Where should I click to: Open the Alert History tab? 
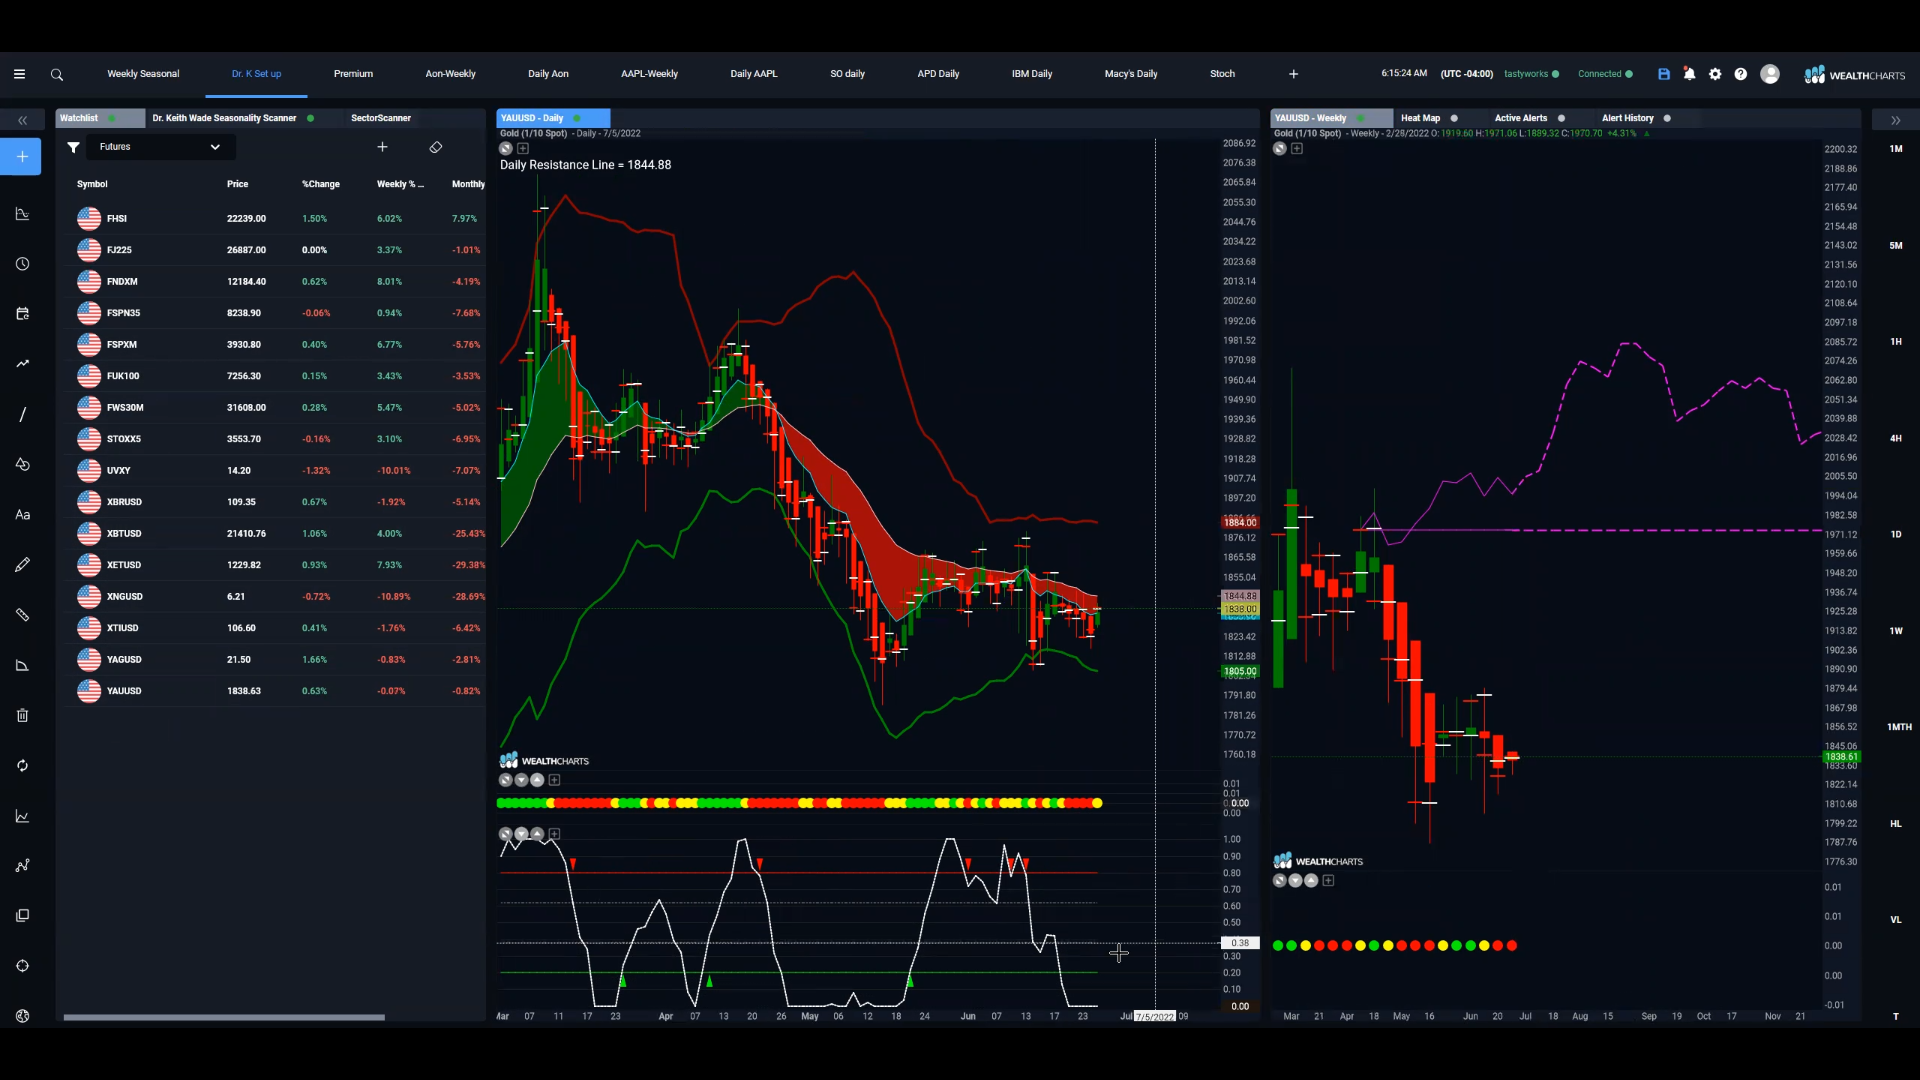[1628, 118]
